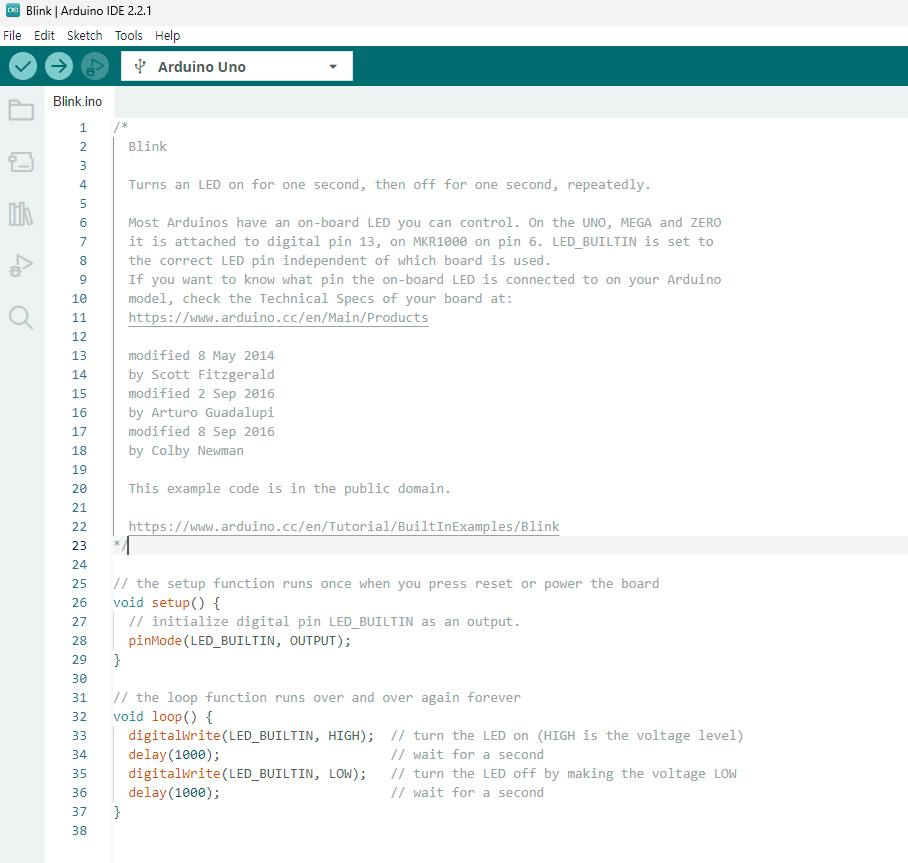Click the '// the setup function runs once' comment
Image resolution: width=908 pixels, height=863 pixels.
(386, 584)
